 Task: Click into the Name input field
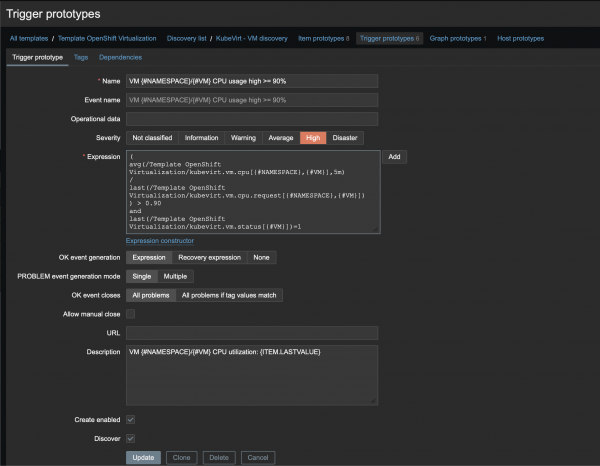click(252, 81)
